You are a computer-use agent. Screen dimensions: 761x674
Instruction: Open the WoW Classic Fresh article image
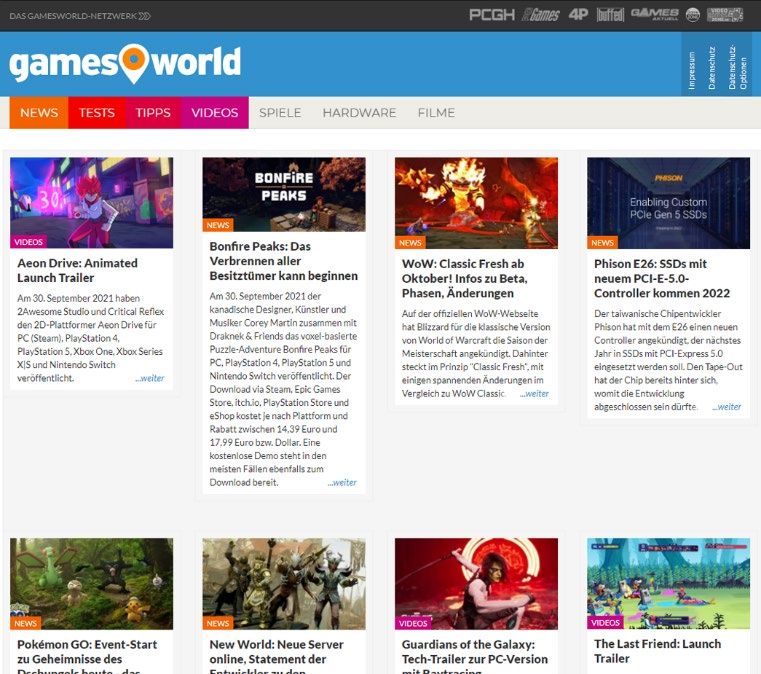(x=476, y=202)
